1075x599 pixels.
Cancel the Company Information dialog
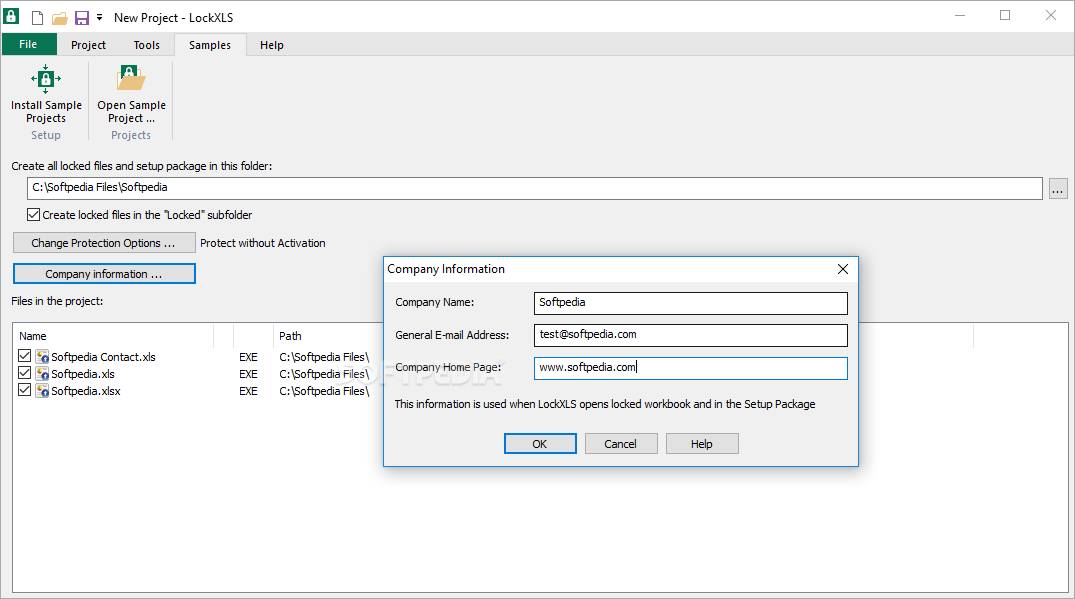[620, 443]
